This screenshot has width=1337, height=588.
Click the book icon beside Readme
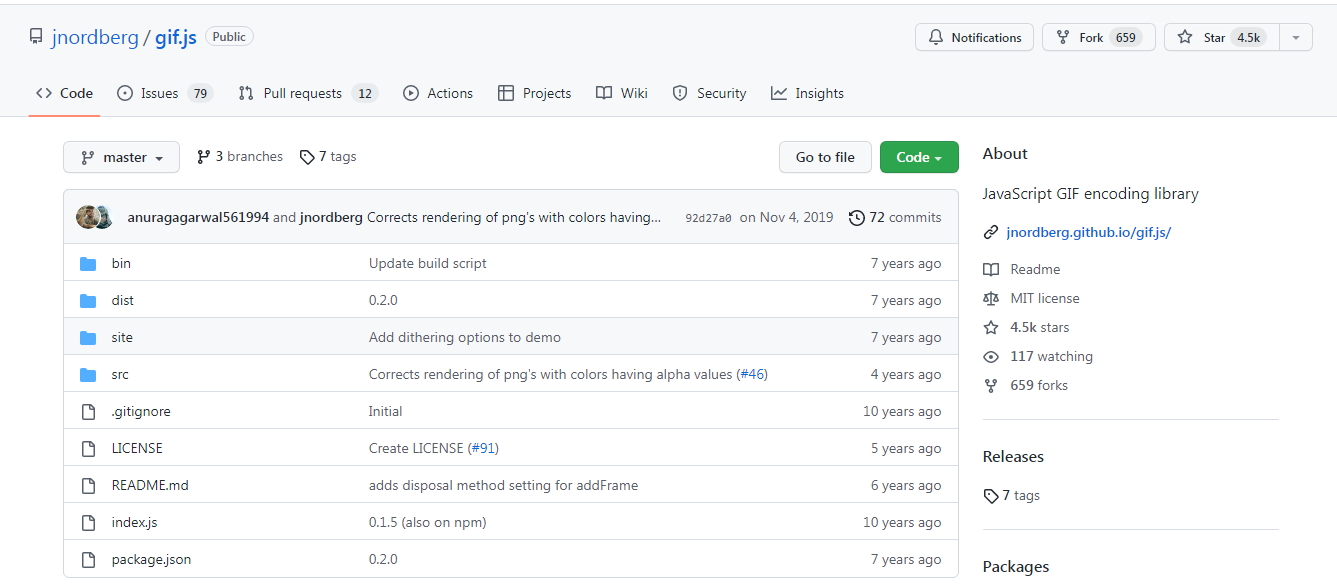pos(991,270)
